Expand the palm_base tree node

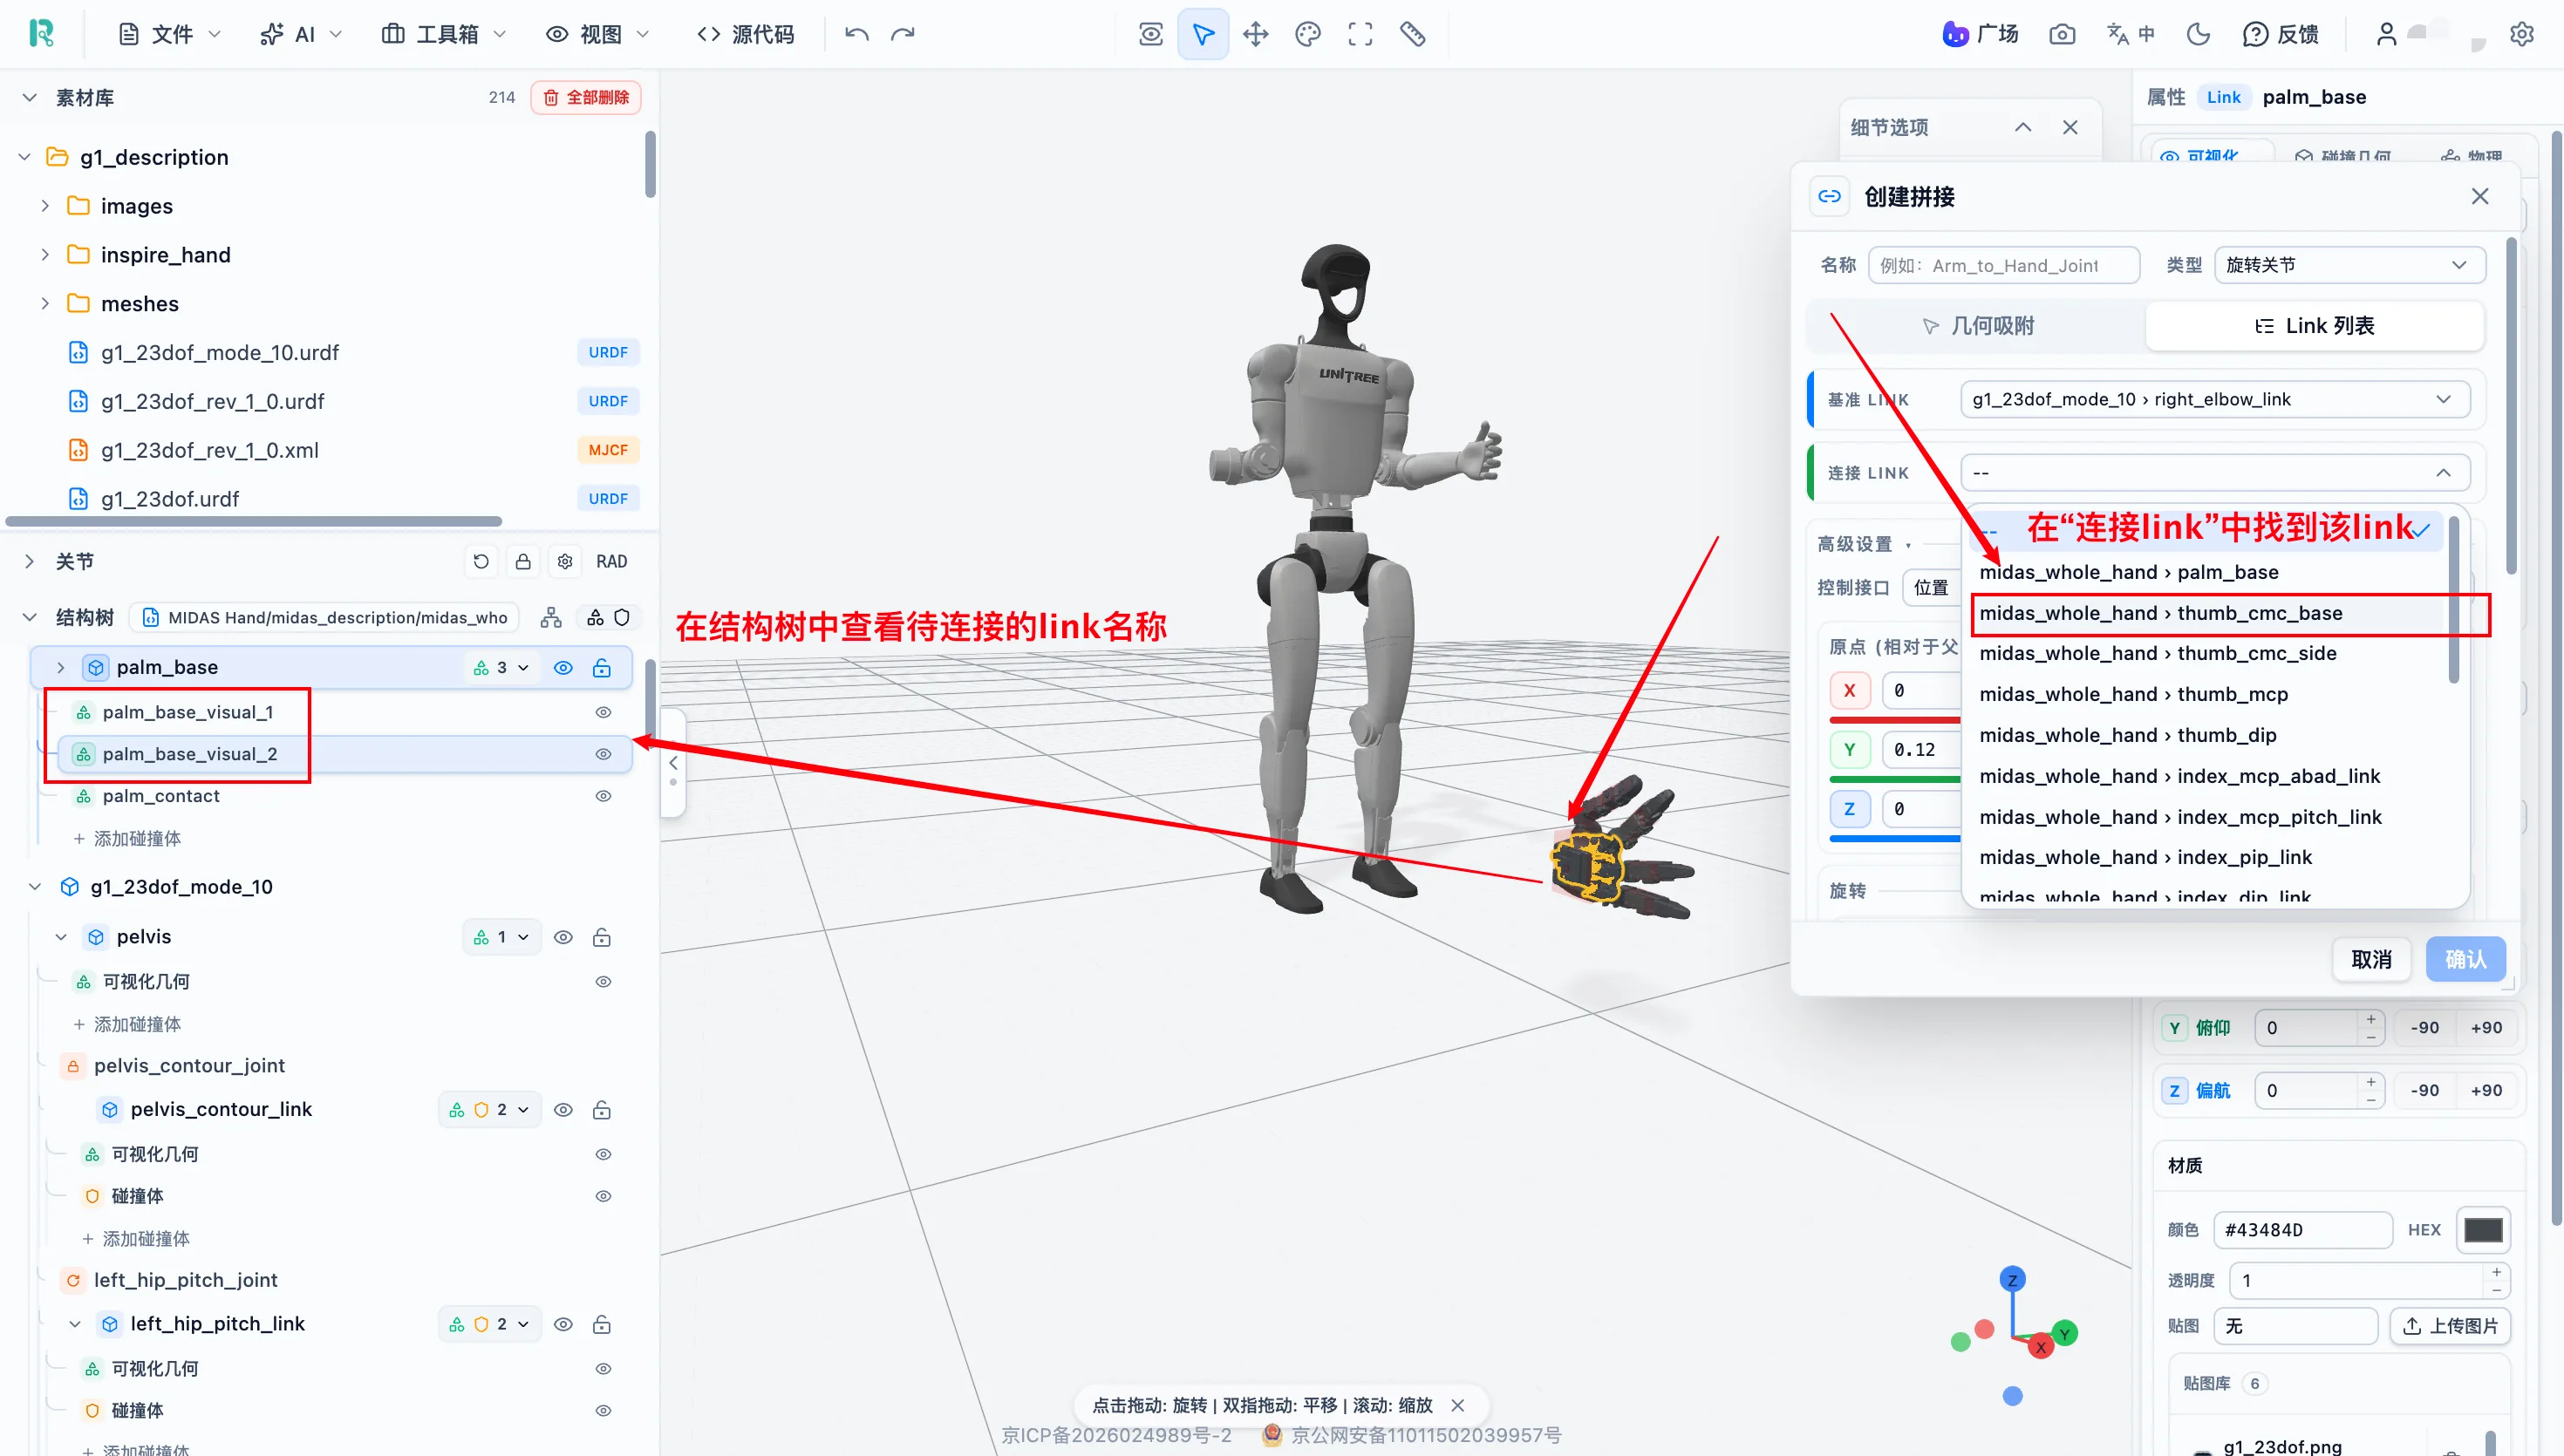pyautogui.click(x=60, y=667)
